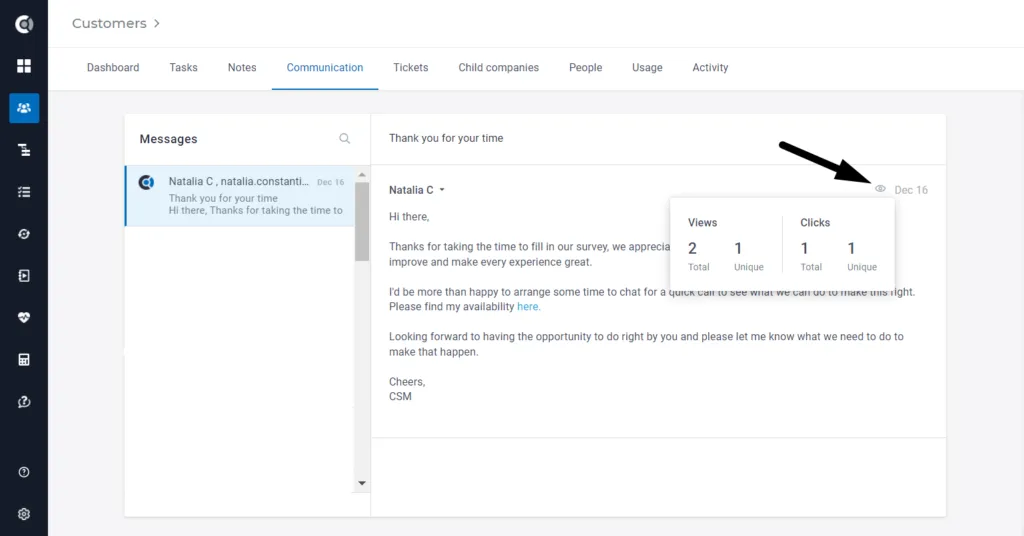
Task: Open the lifecycle circular icon in sidebar
Action: coord(24,234)
